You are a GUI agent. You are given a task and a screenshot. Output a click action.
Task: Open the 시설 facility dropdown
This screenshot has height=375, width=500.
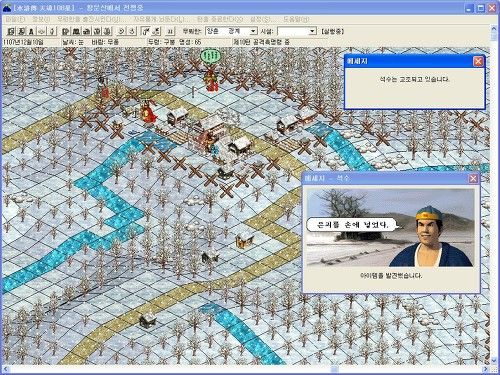tap(312, 31)
